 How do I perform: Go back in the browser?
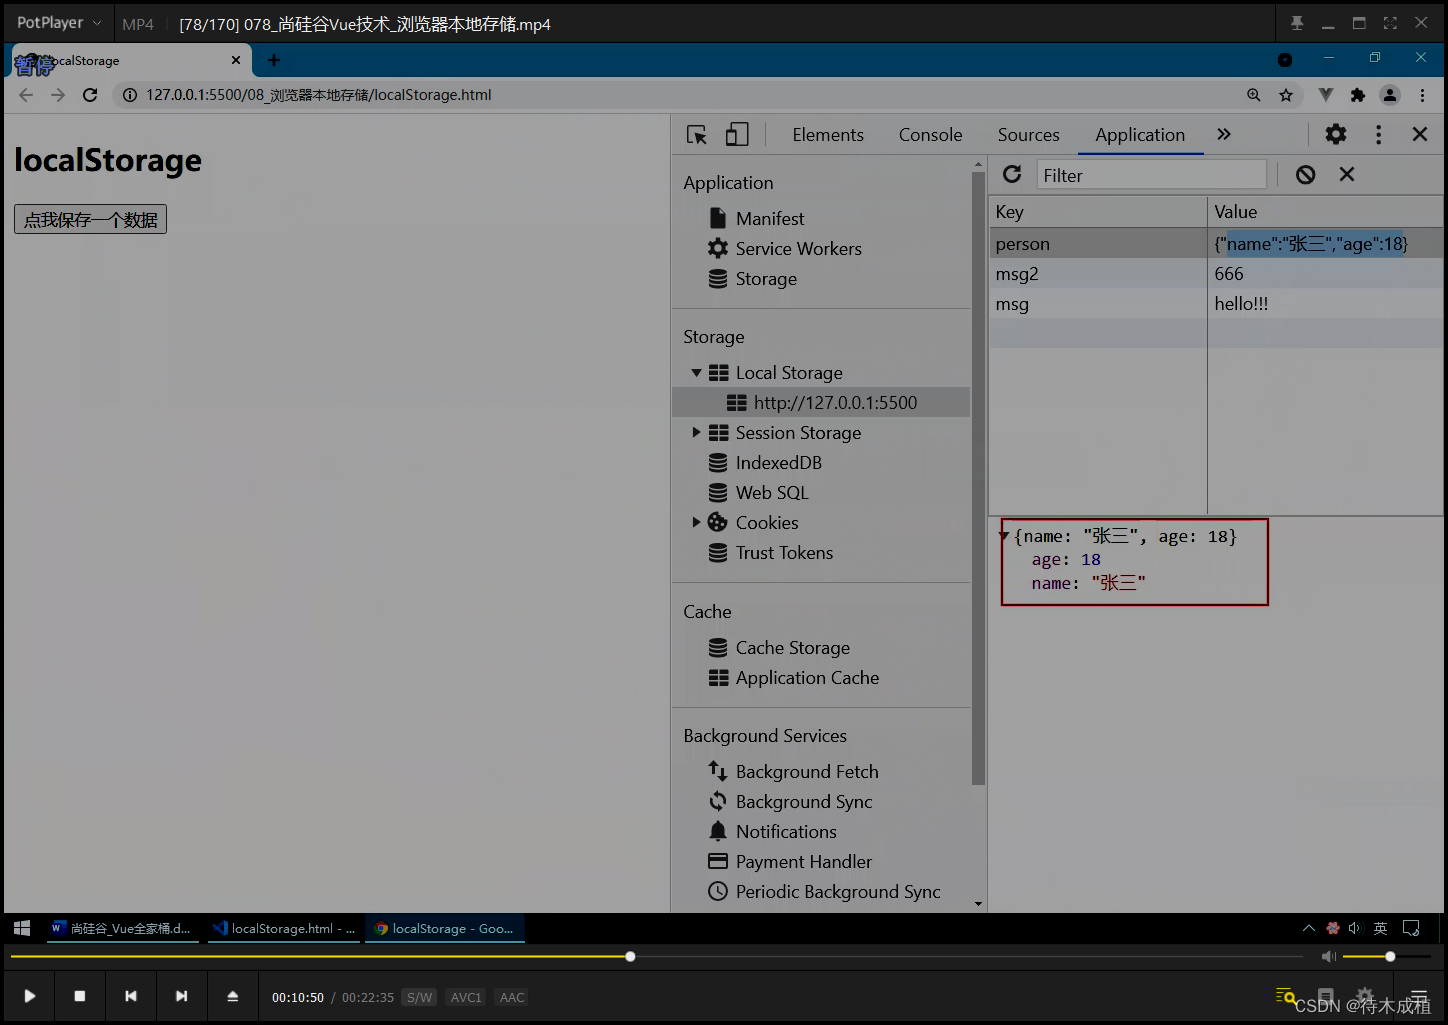(x=26, y=95)
